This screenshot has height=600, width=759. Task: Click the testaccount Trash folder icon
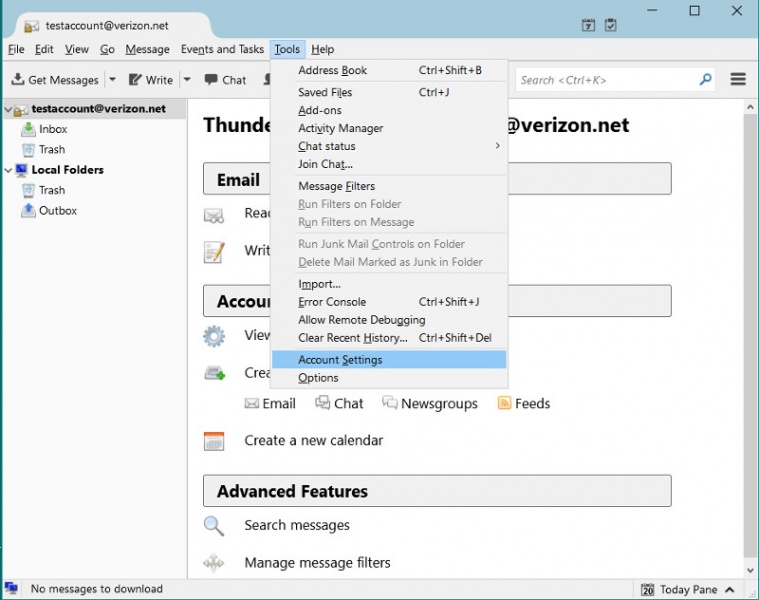coord(28,150)
